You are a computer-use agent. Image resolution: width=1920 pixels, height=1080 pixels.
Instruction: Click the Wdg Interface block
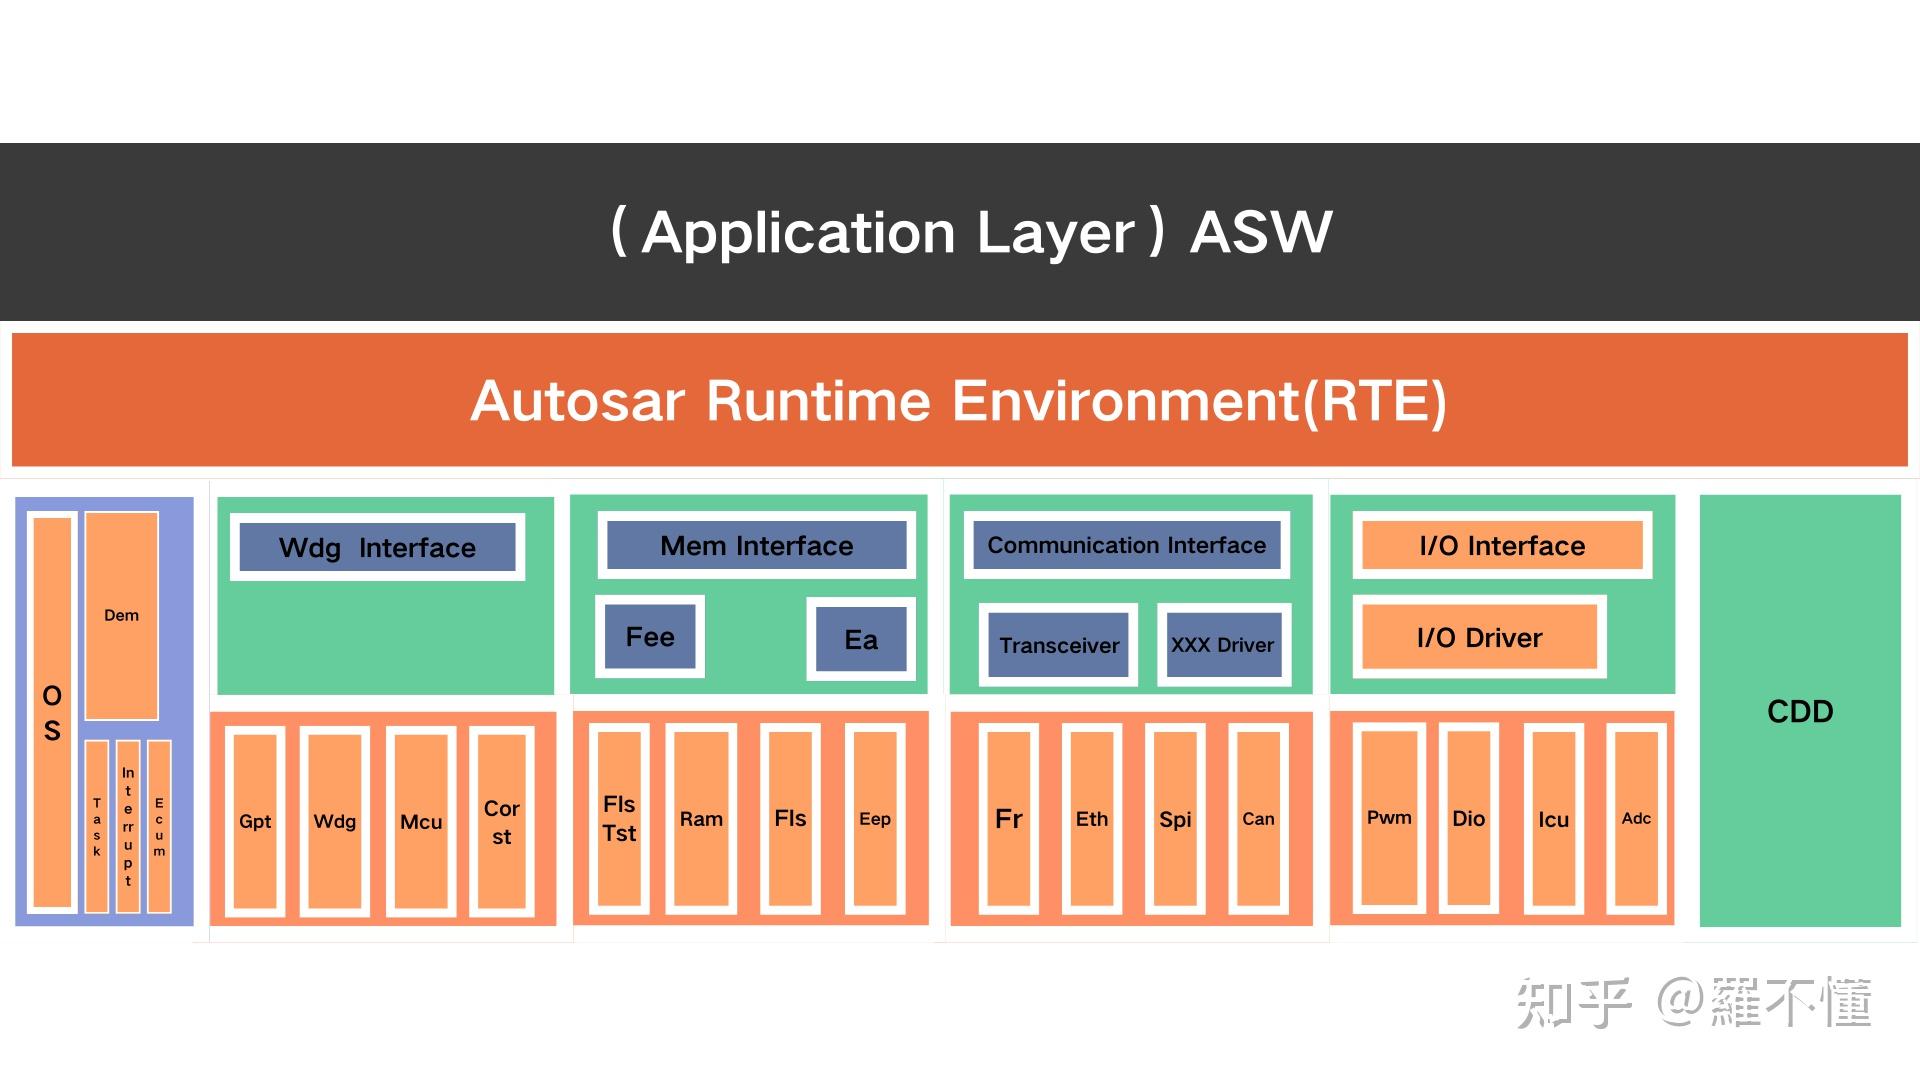coord(377,547)
